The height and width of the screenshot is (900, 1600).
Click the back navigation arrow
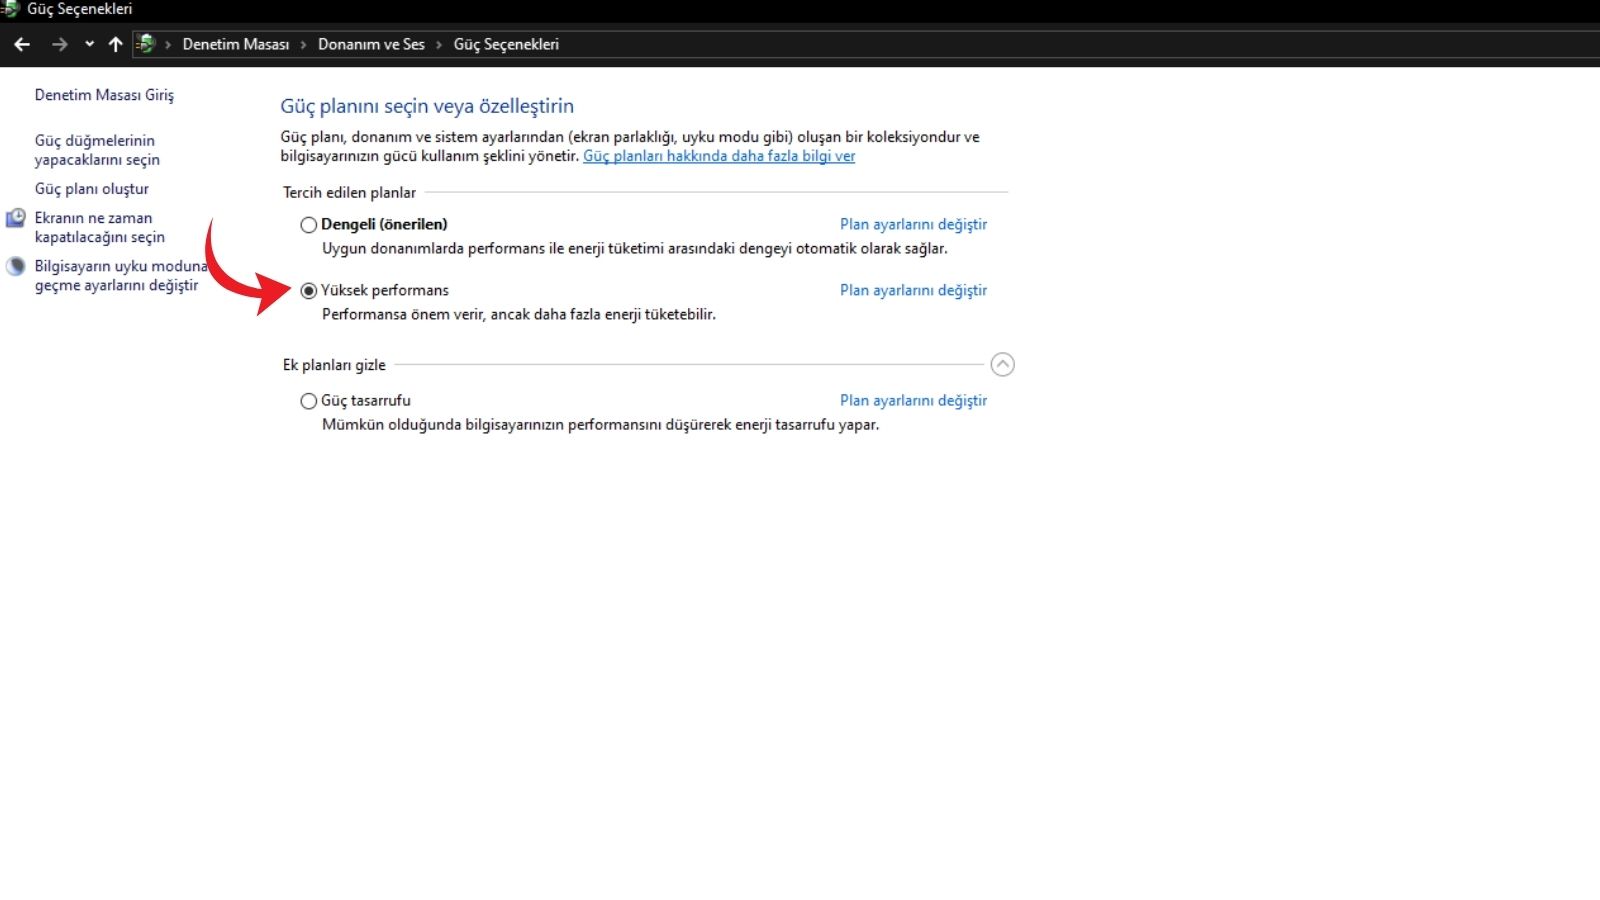22,44
